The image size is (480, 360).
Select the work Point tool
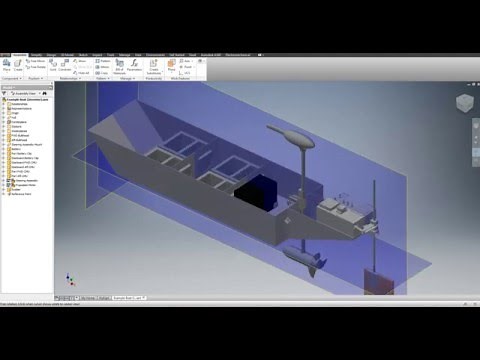pos(186,67)
